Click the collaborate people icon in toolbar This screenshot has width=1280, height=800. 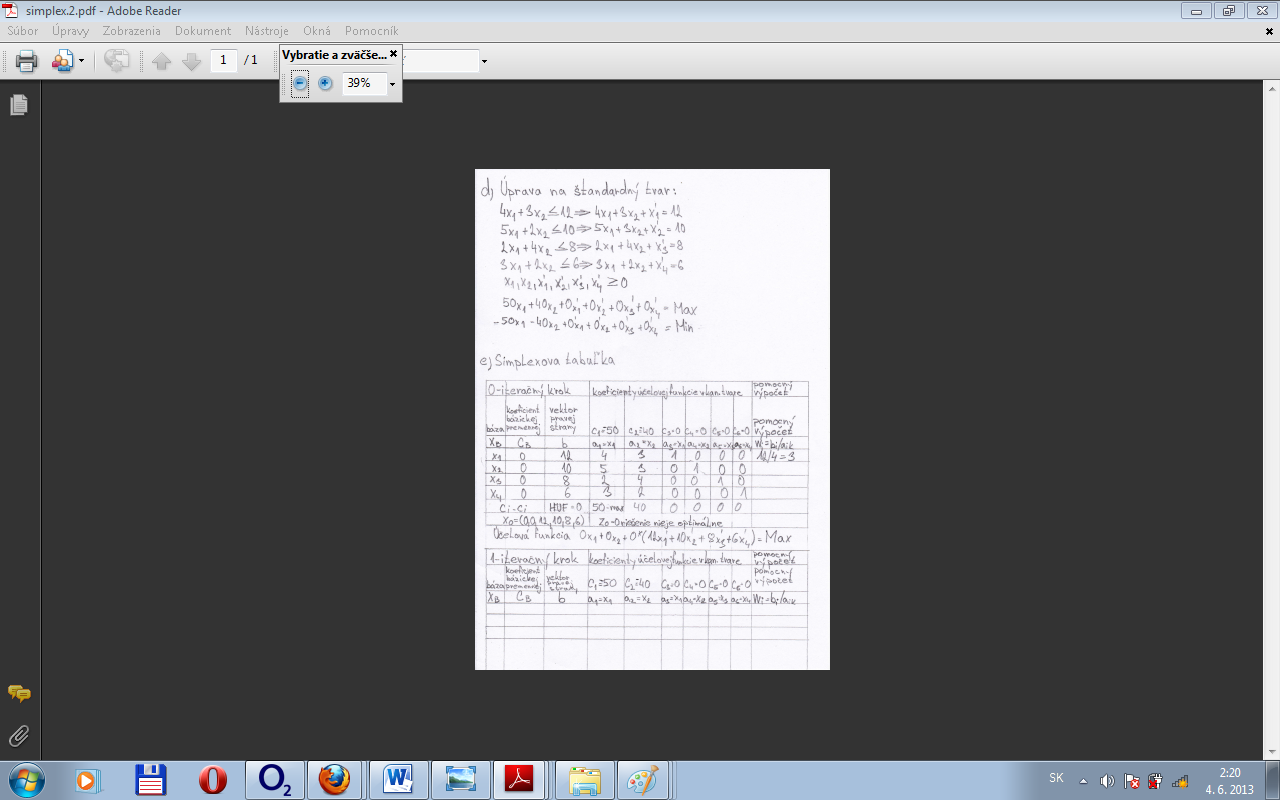(x=62, y=61)
